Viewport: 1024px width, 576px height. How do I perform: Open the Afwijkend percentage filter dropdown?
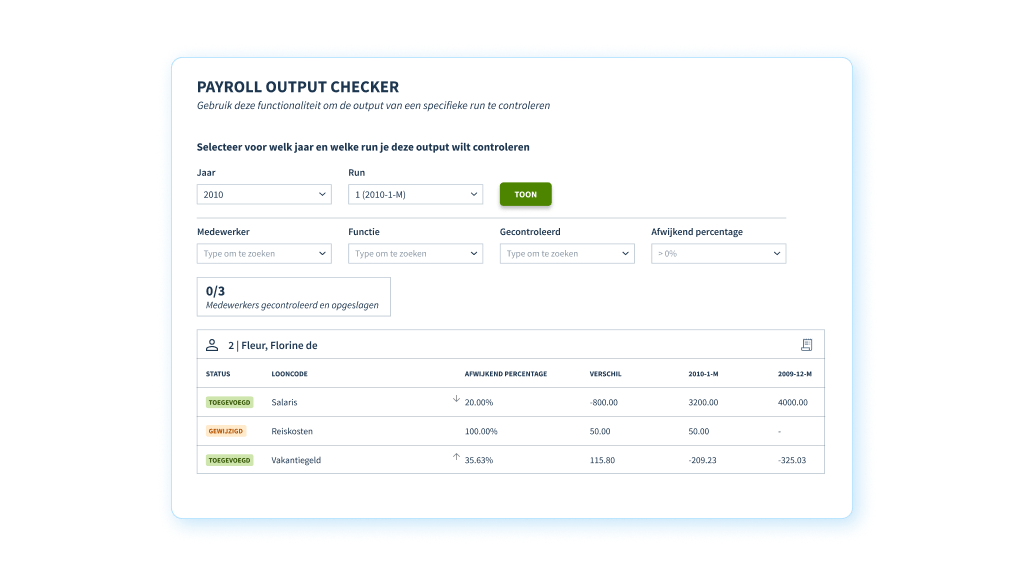718,253
